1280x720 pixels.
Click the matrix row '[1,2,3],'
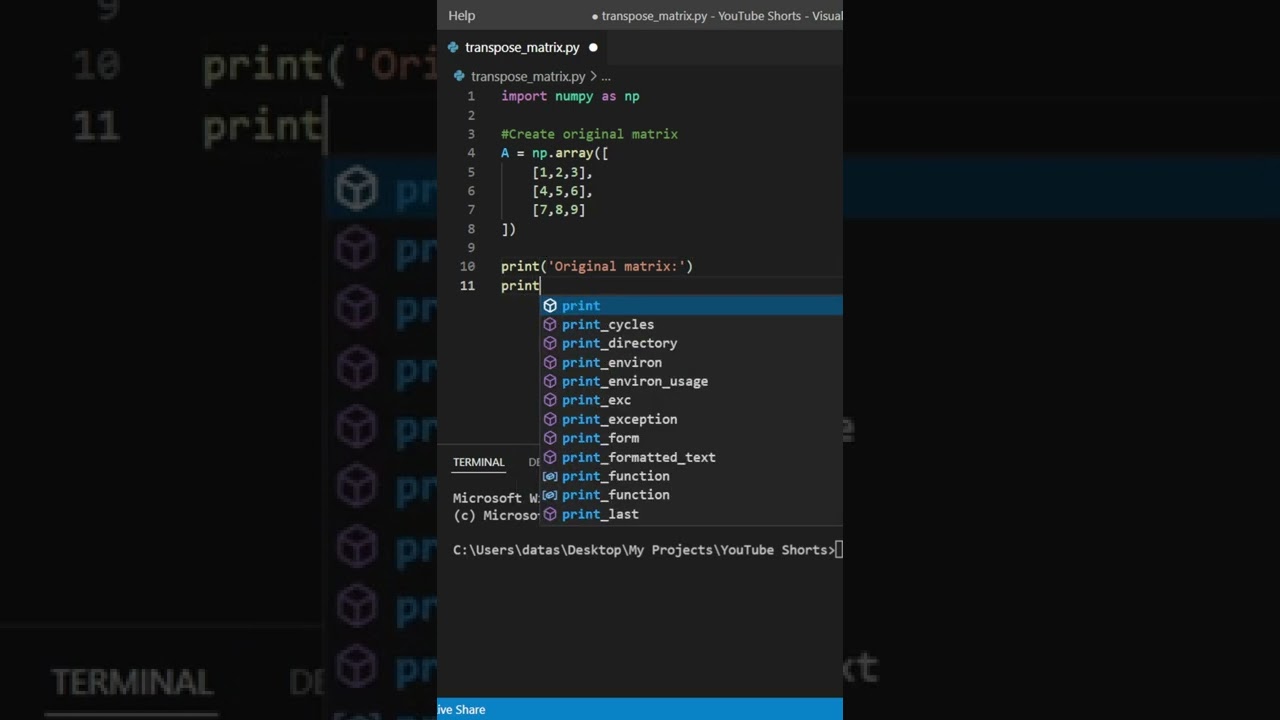click(562, 172)
